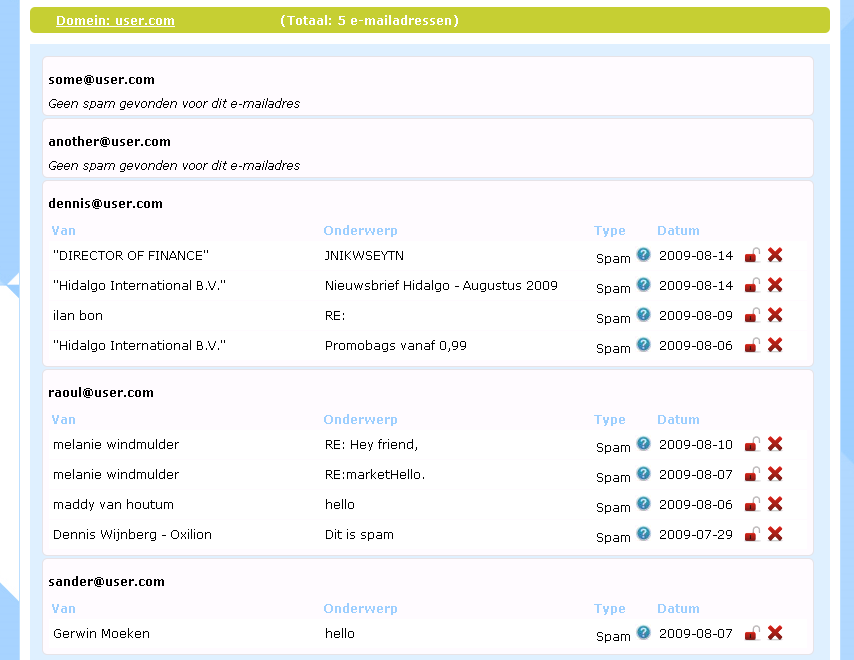
Task: Click Datum column header under raoul@user.com
Action: click(x=678, y=420)
